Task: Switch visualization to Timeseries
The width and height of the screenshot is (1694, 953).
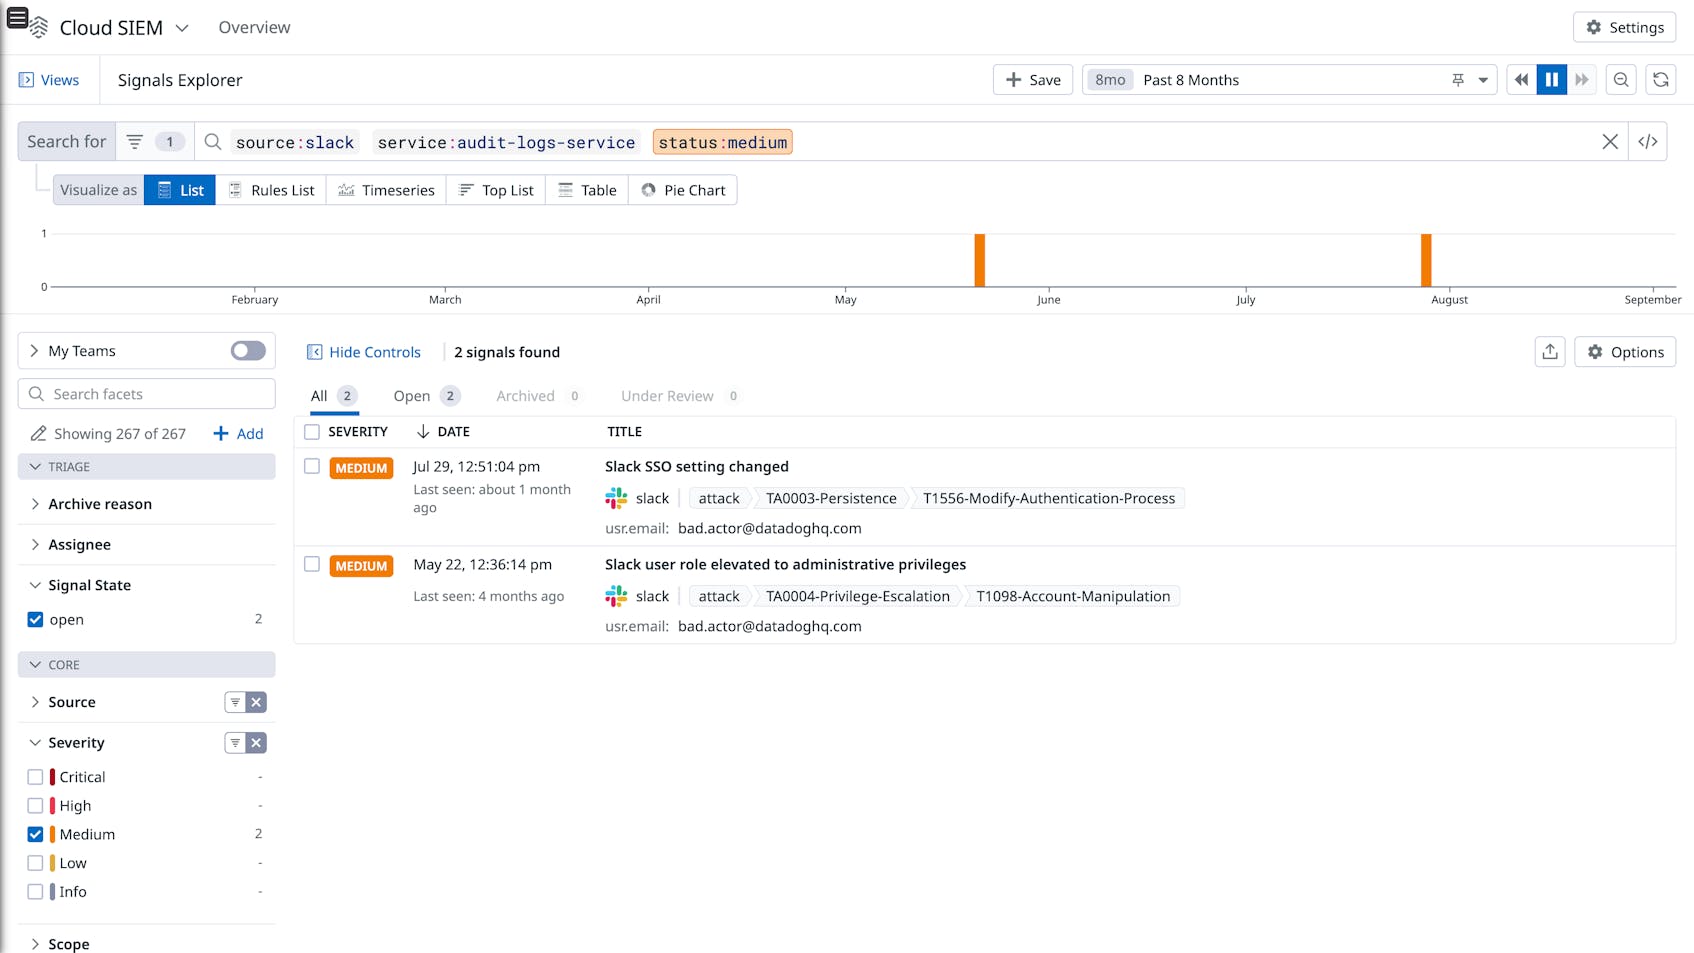Action: pyautogui.click(x=386, y=190)
